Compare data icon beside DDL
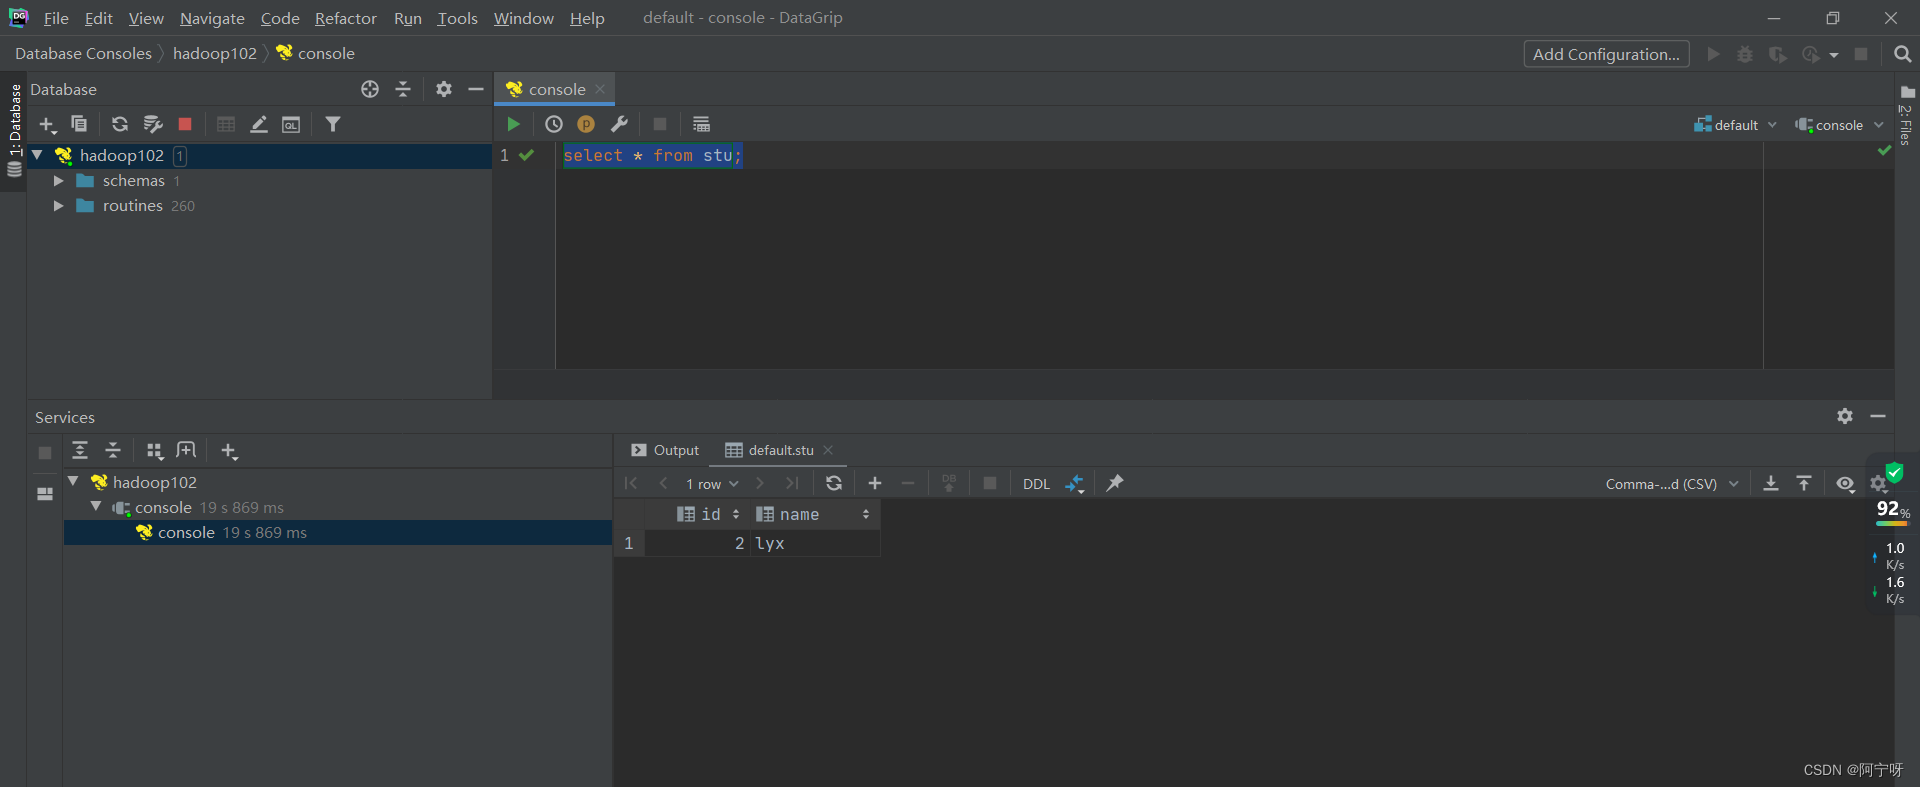The image size is (1920, 787). 1075,484
